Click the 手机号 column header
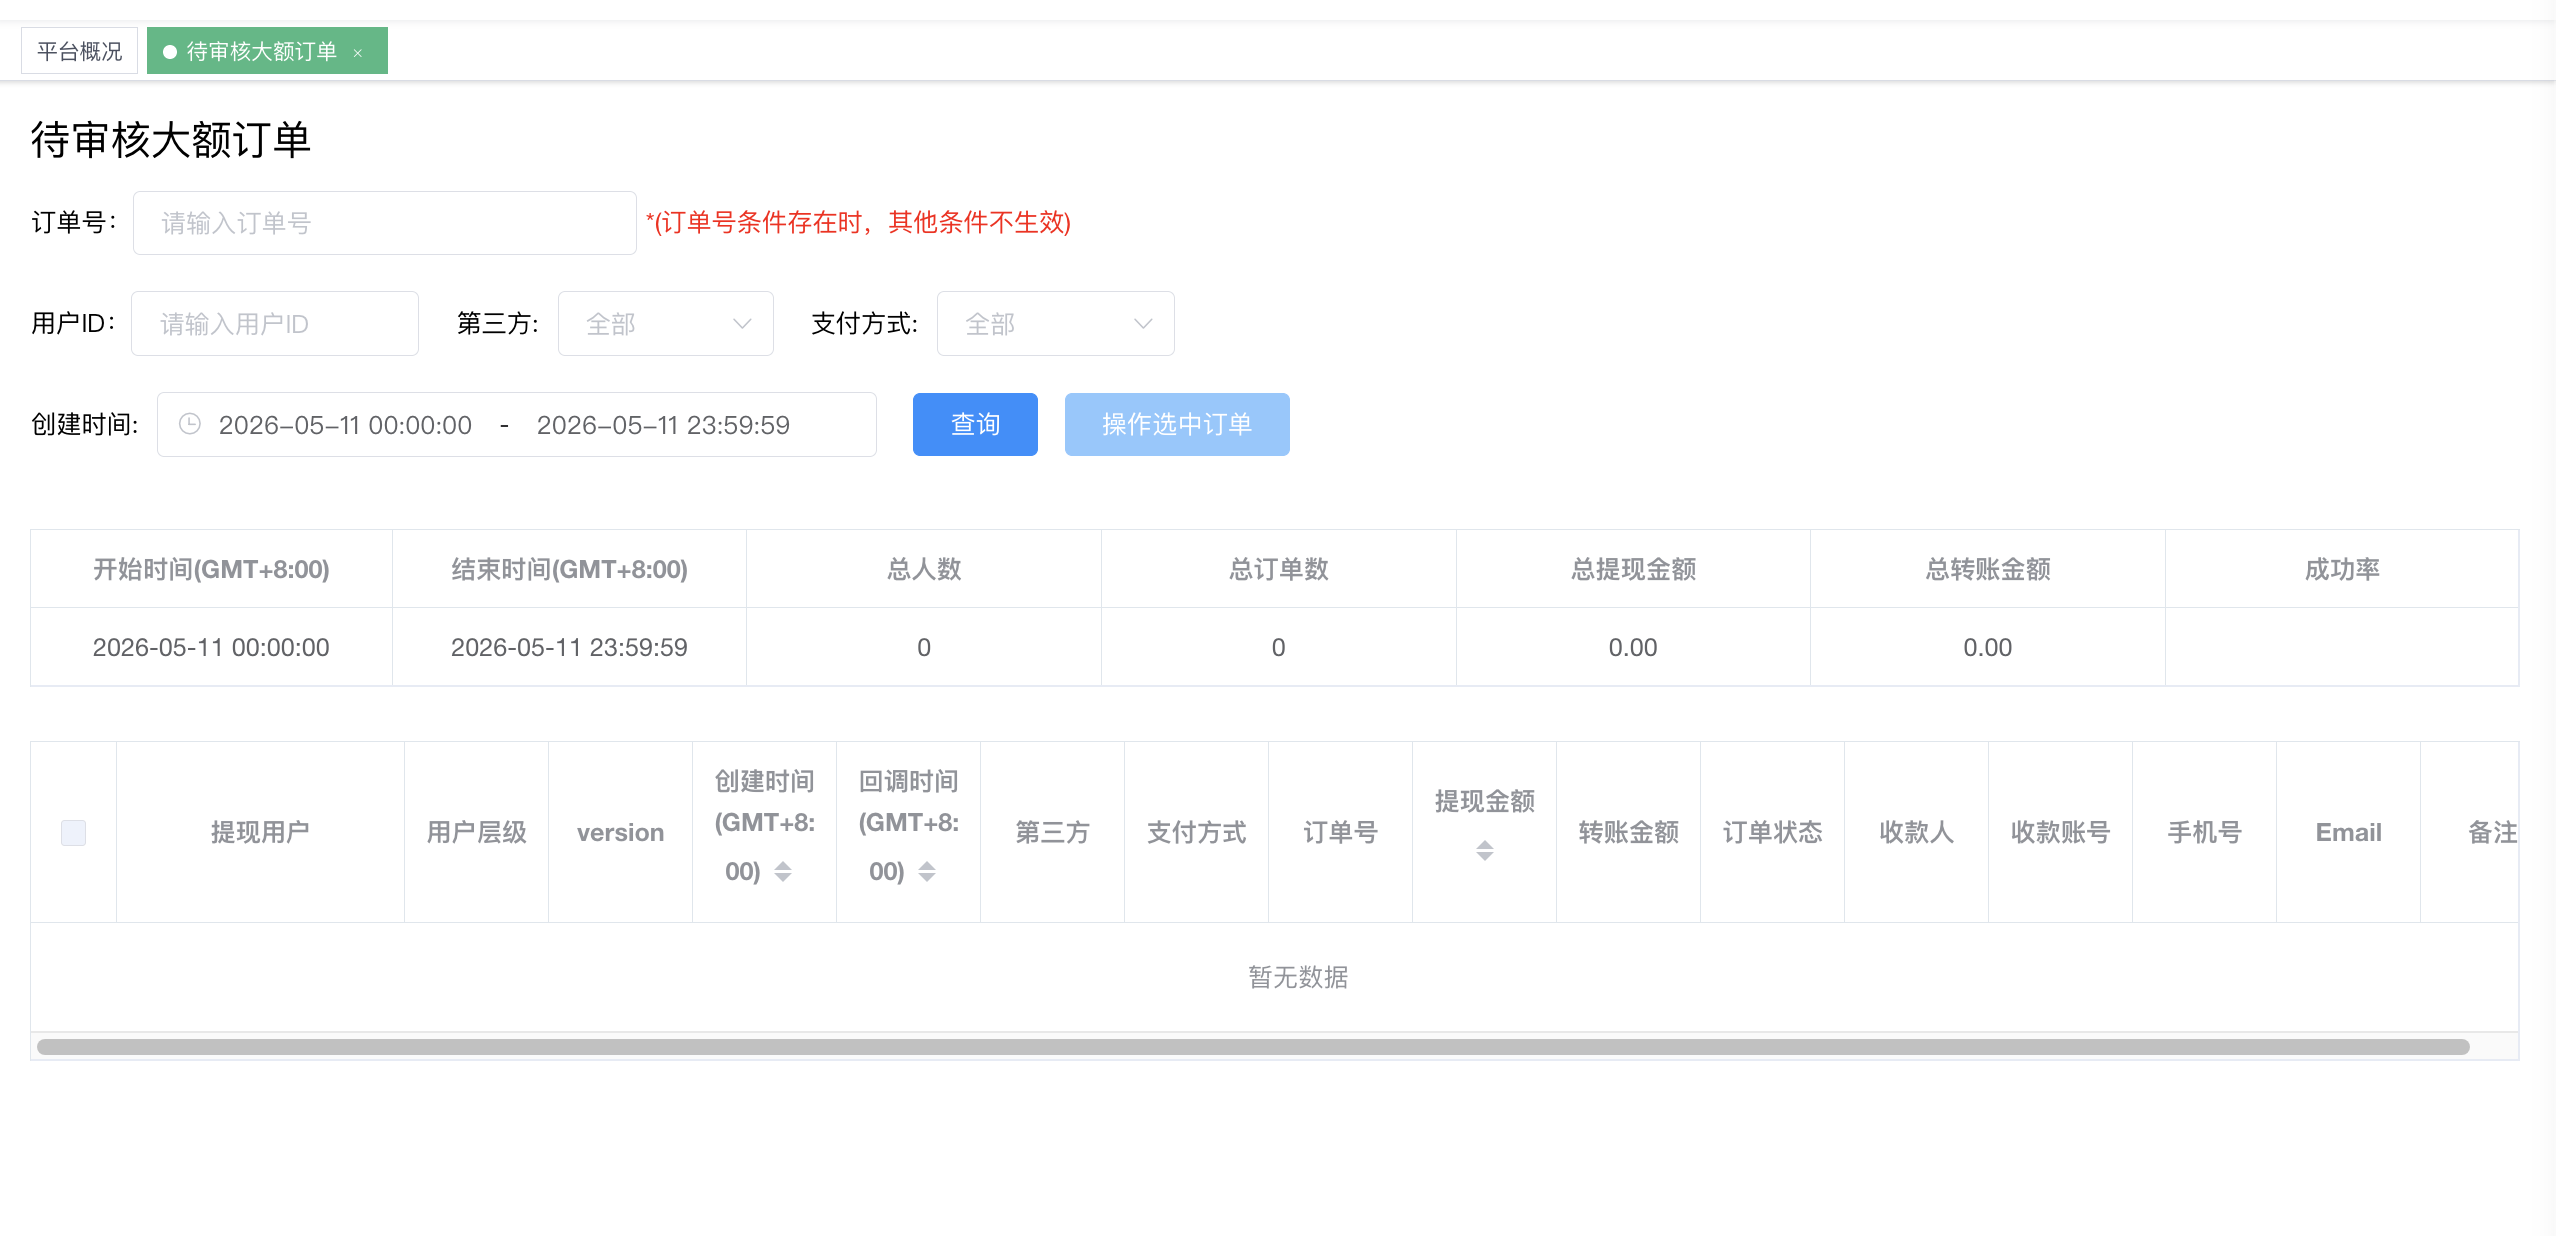The height and width of the screenshot is (1236, 2556). (2205, 832)
